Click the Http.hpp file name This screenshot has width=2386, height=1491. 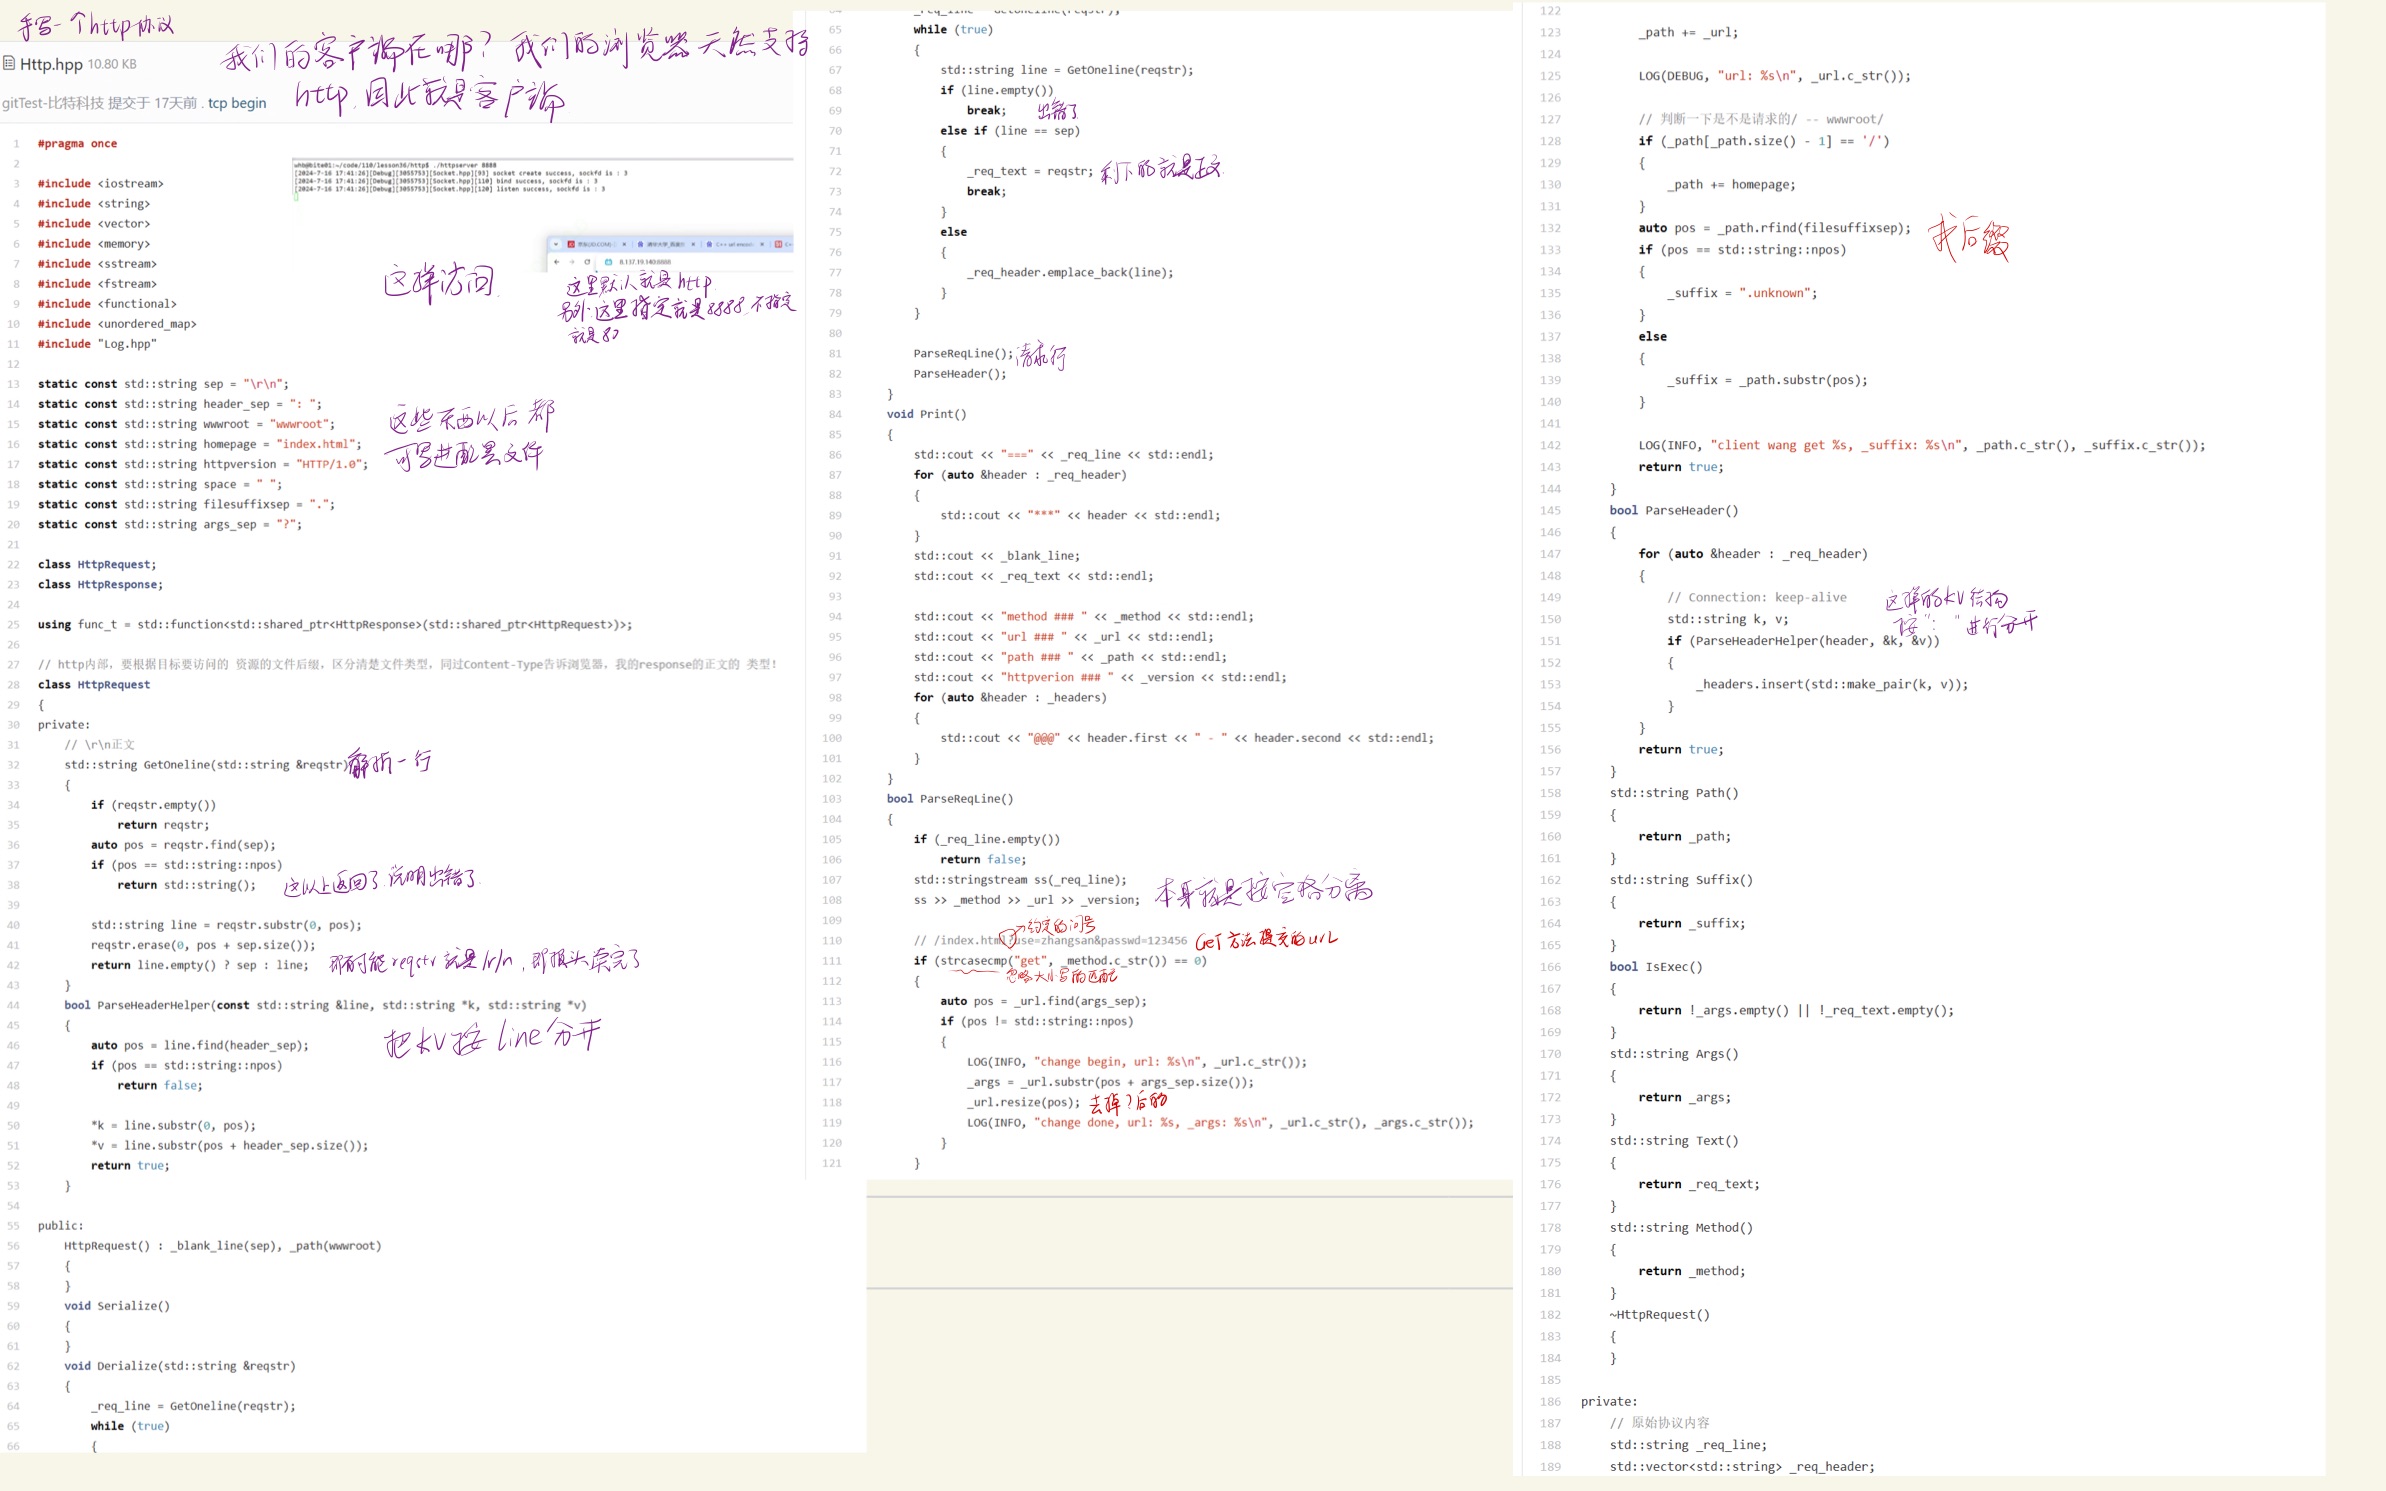(51, 64)
